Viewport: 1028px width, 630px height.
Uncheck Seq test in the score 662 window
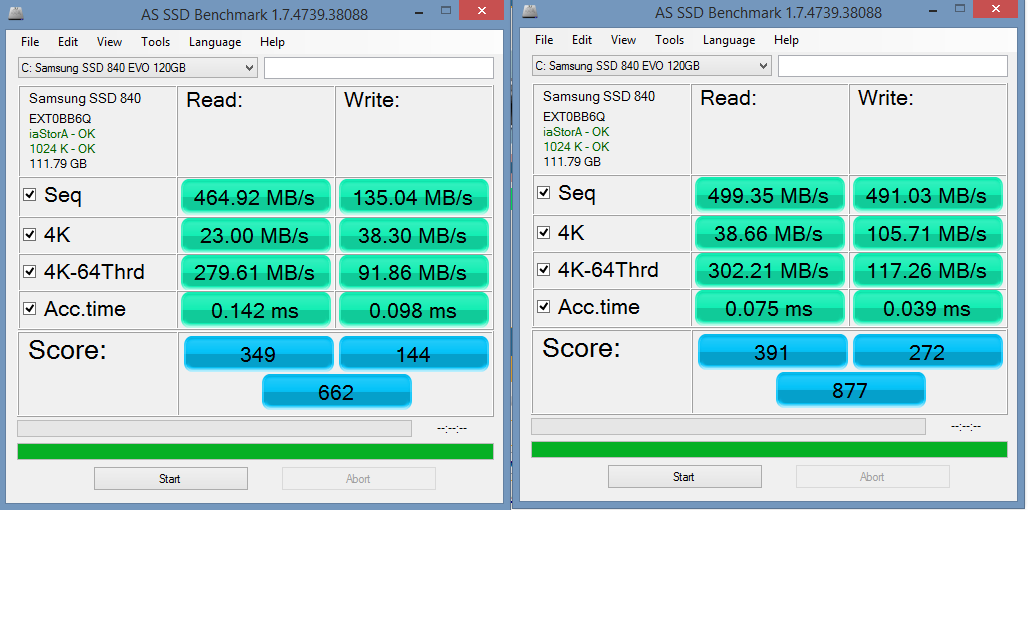(30, 195)
